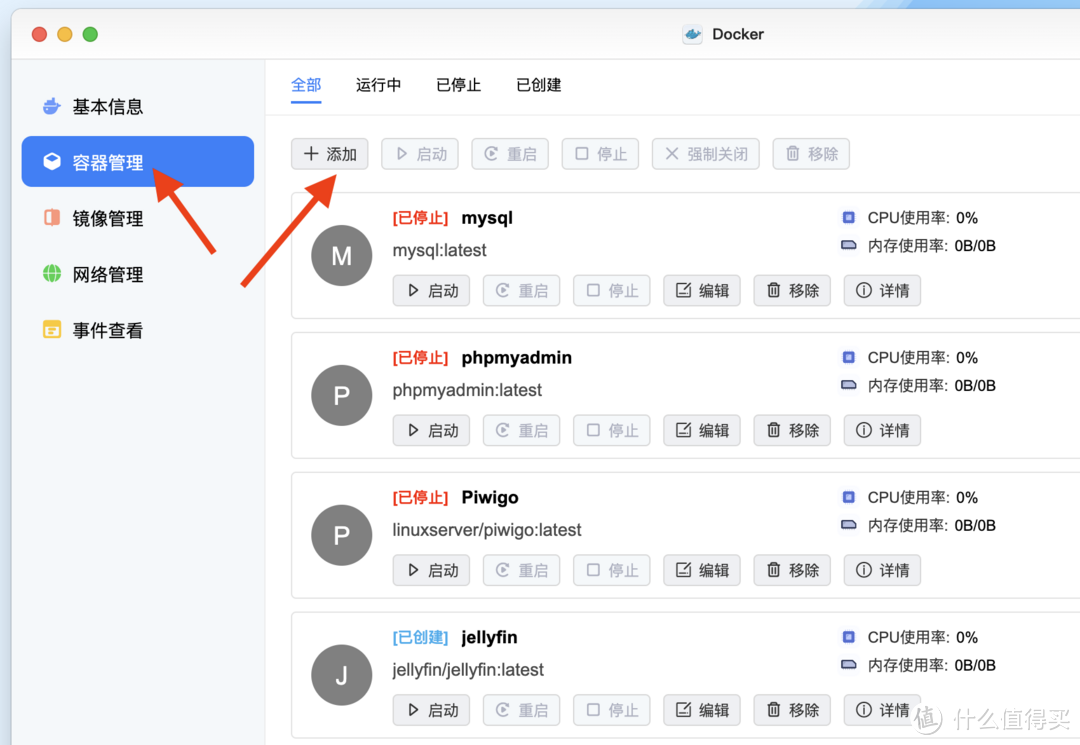Click the Docker whale icon in title bar
1080x745 pixels.
pos(692,34)
